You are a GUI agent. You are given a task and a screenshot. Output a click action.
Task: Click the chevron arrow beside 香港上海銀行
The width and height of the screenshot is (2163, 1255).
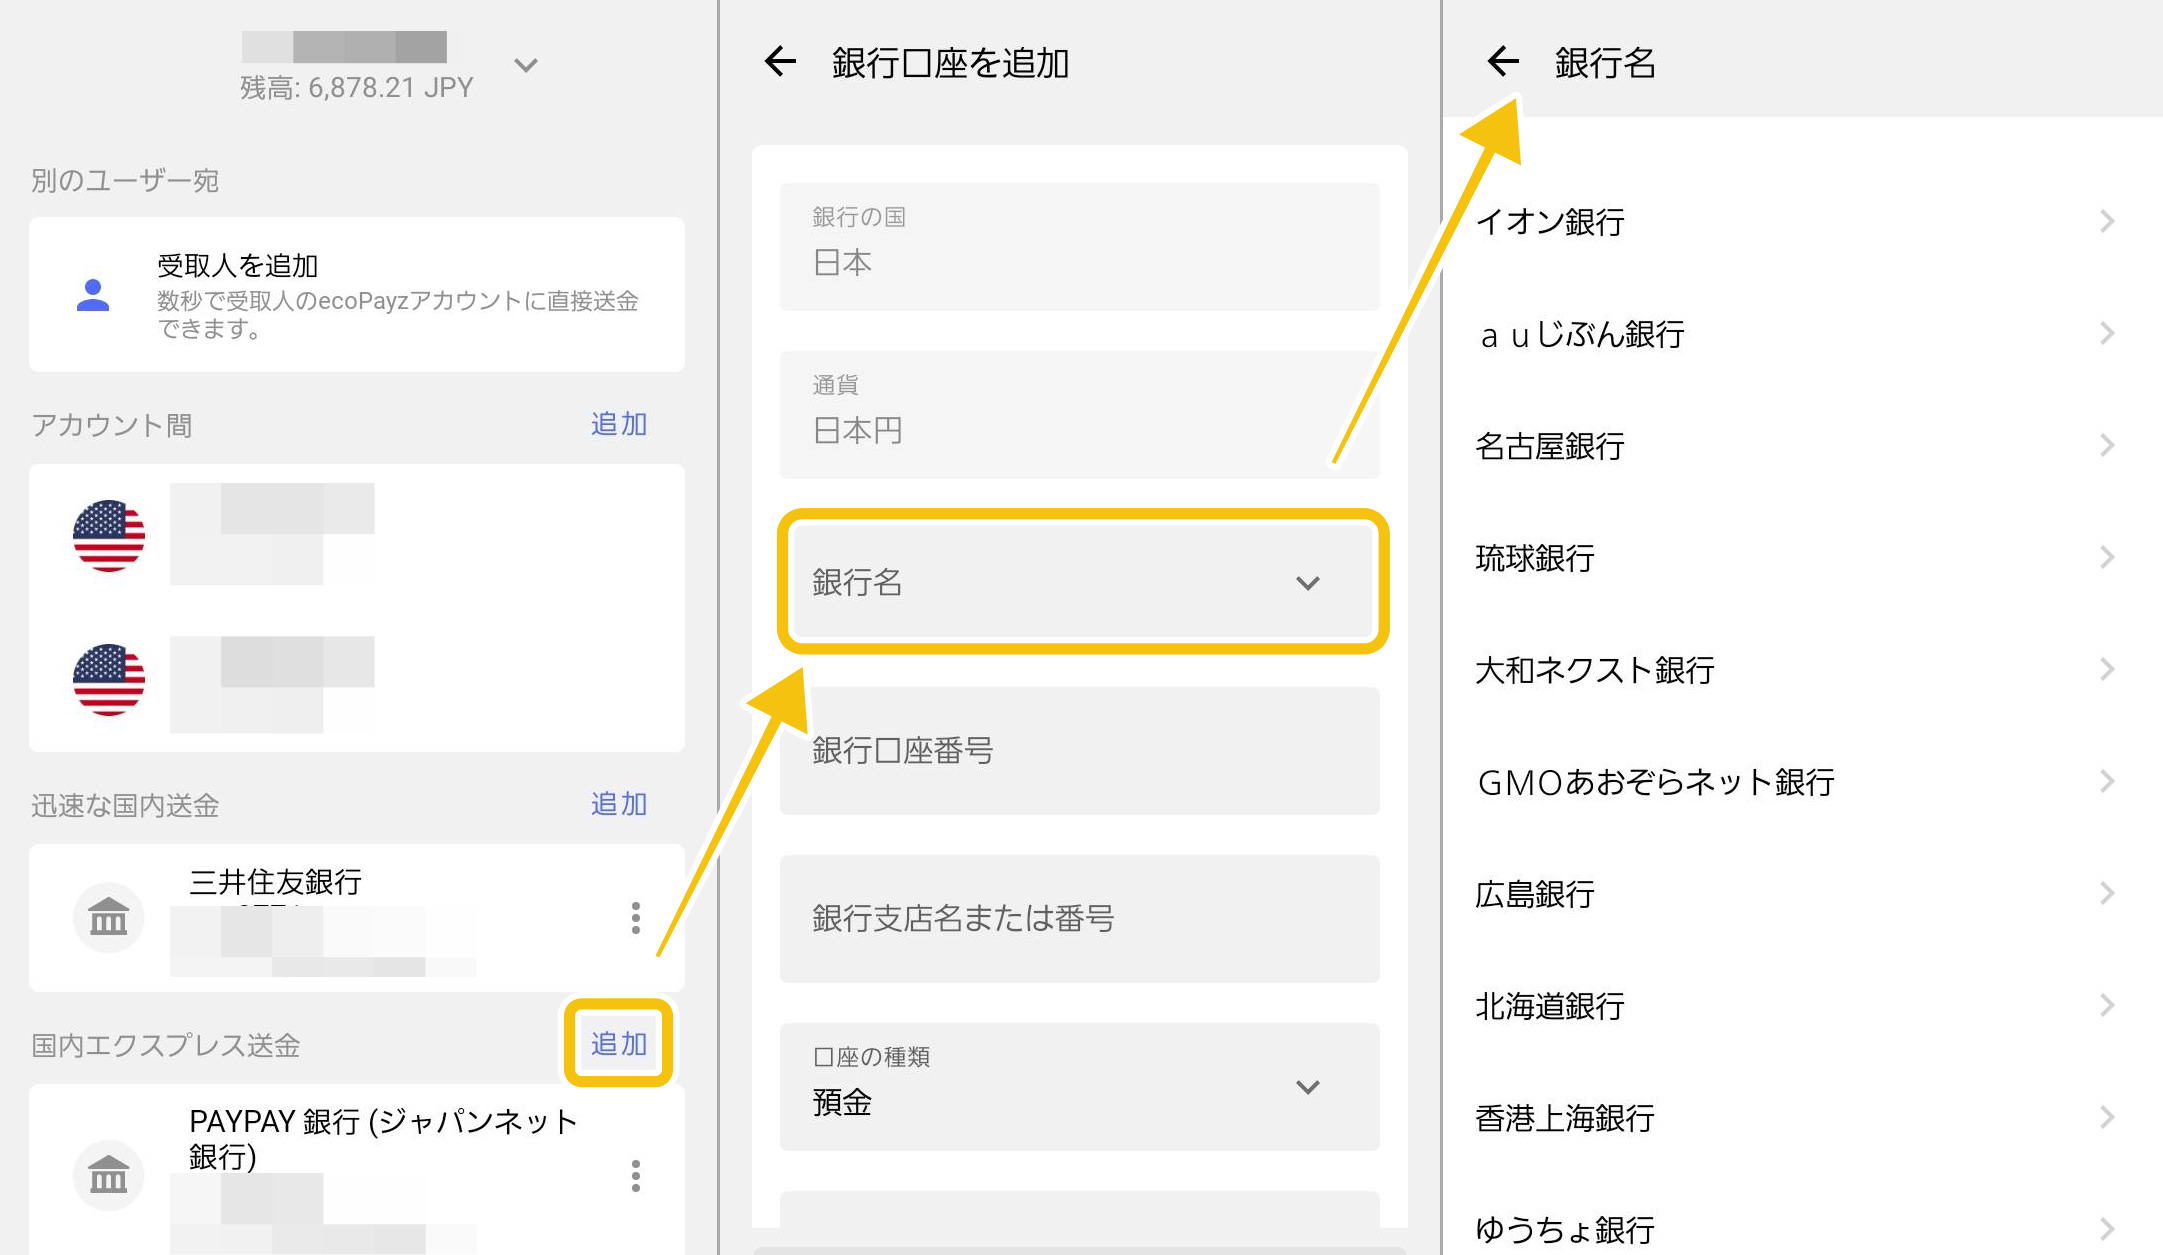pos(2107,1117)
